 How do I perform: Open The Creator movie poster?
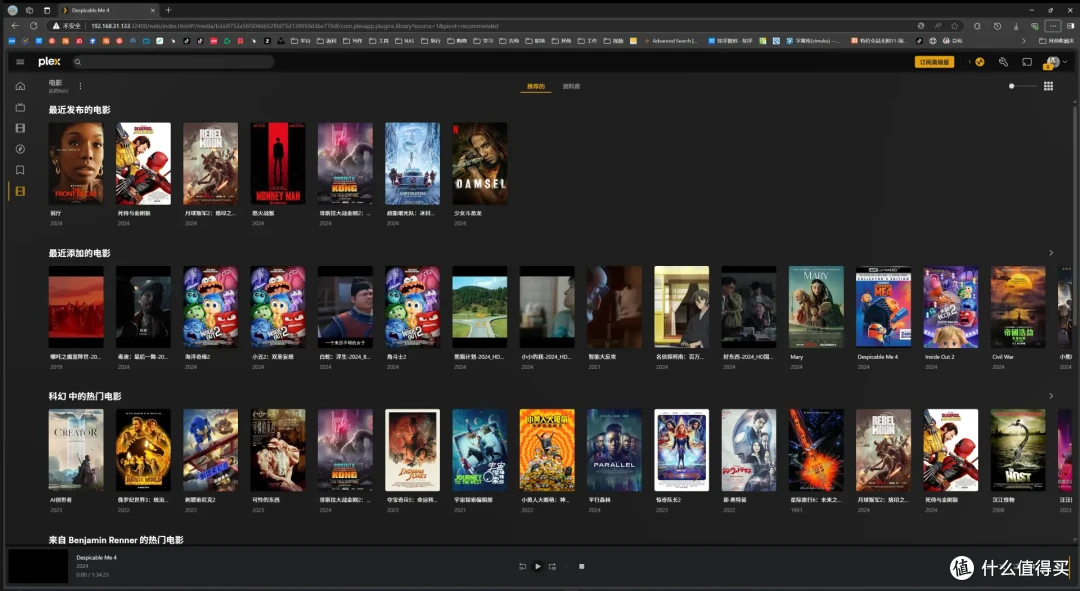click(x=76, y=450)
